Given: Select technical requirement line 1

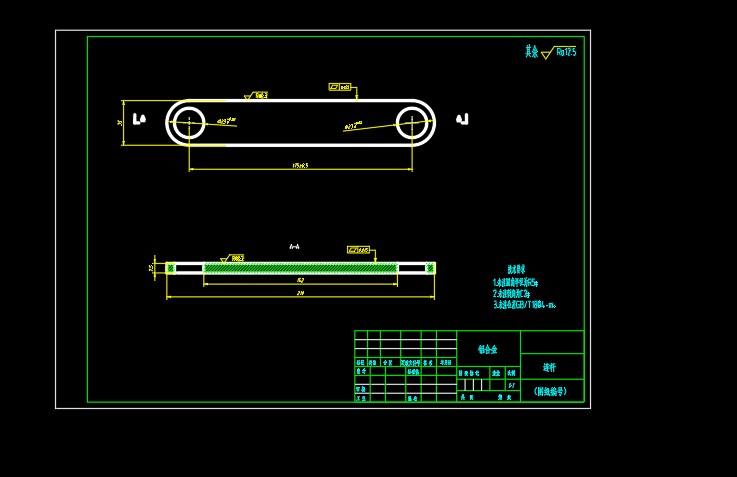Looking at the screenshot, I should click(x=516, y=283).
